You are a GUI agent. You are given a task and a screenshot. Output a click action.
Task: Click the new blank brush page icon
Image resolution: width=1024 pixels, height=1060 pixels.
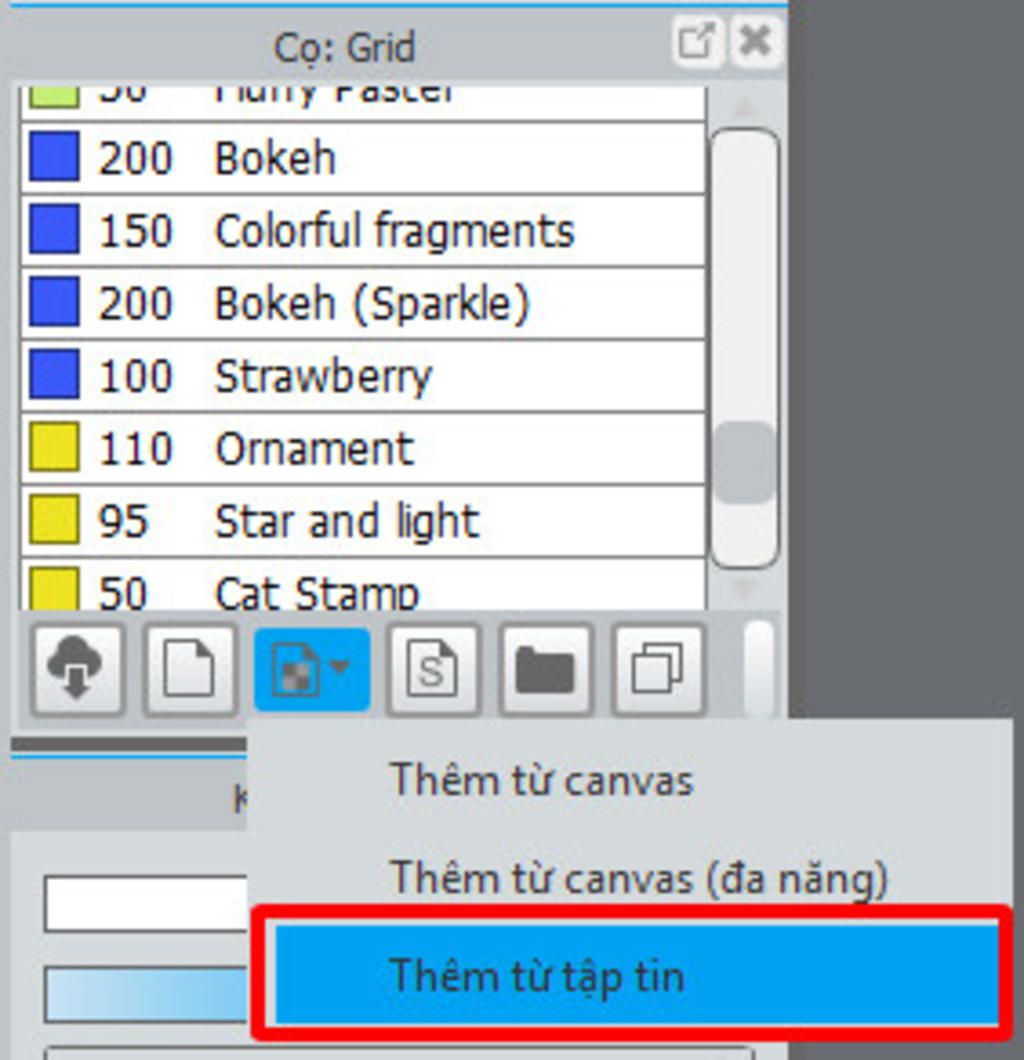click(191, 669)
